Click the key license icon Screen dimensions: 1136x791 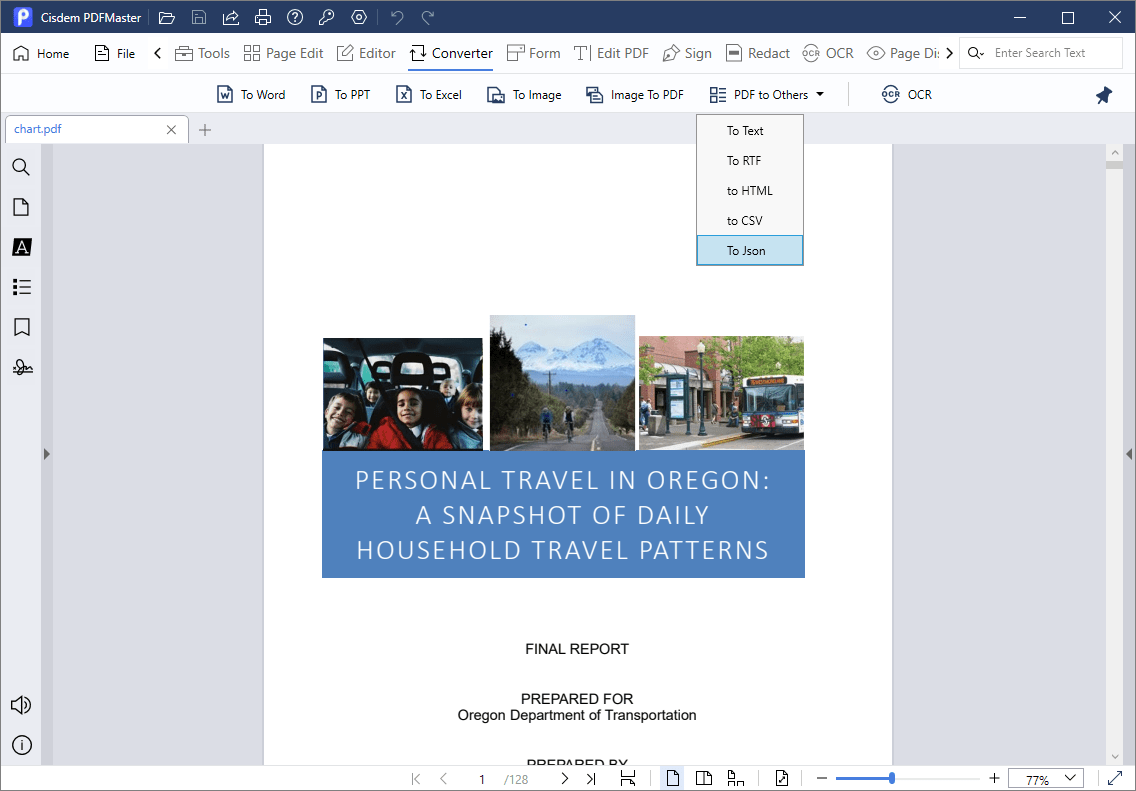pos(327,18)
